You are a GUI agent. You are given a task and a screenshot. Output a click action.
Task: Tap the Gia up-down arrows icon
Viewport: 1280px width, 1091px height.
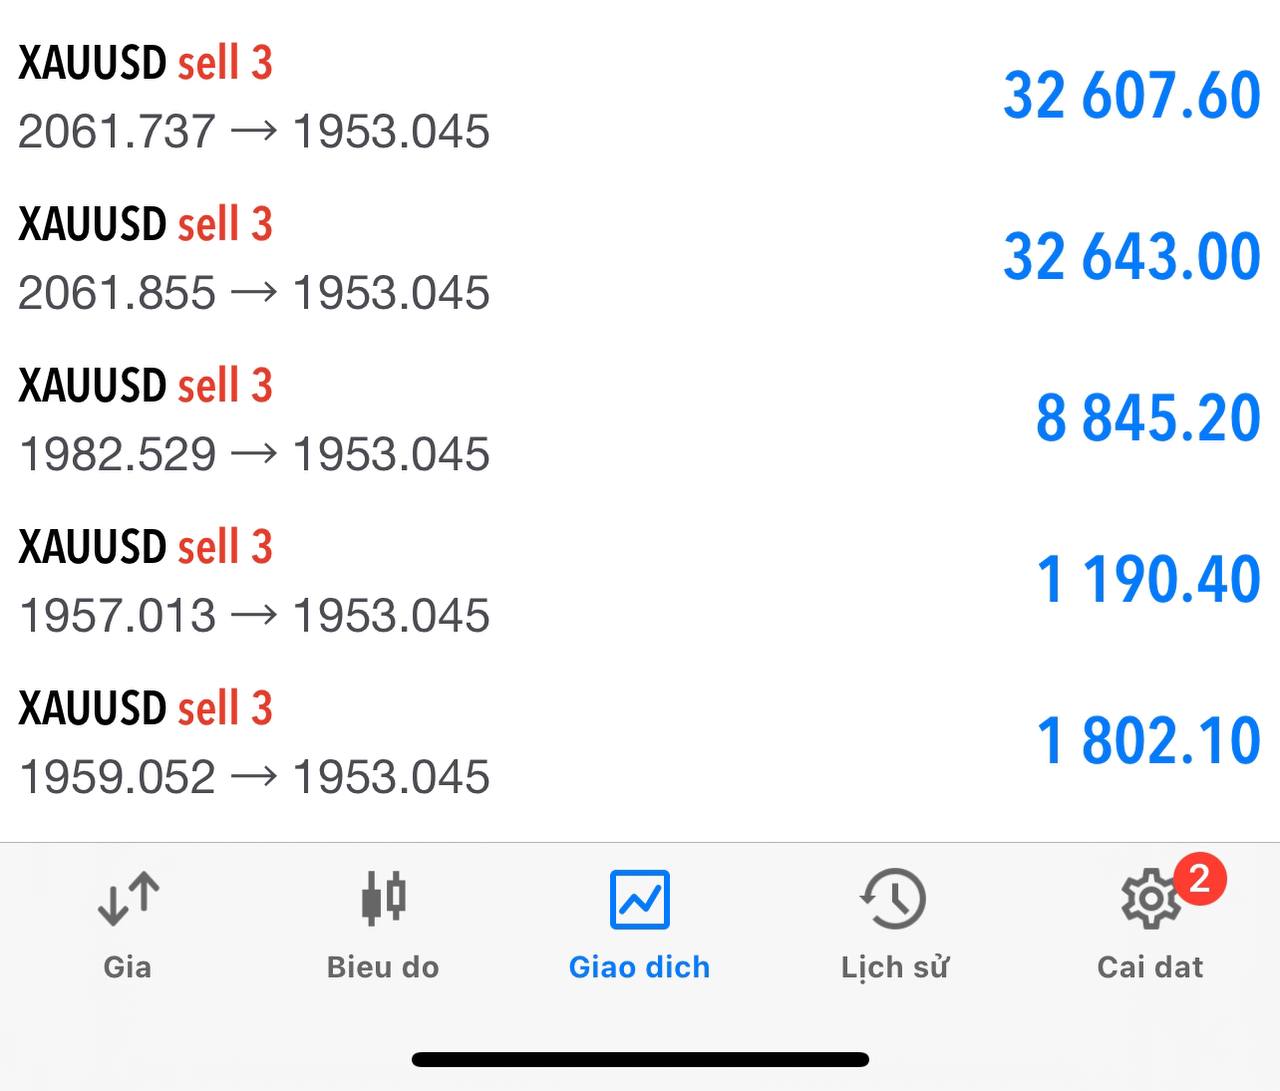[128, 897]
